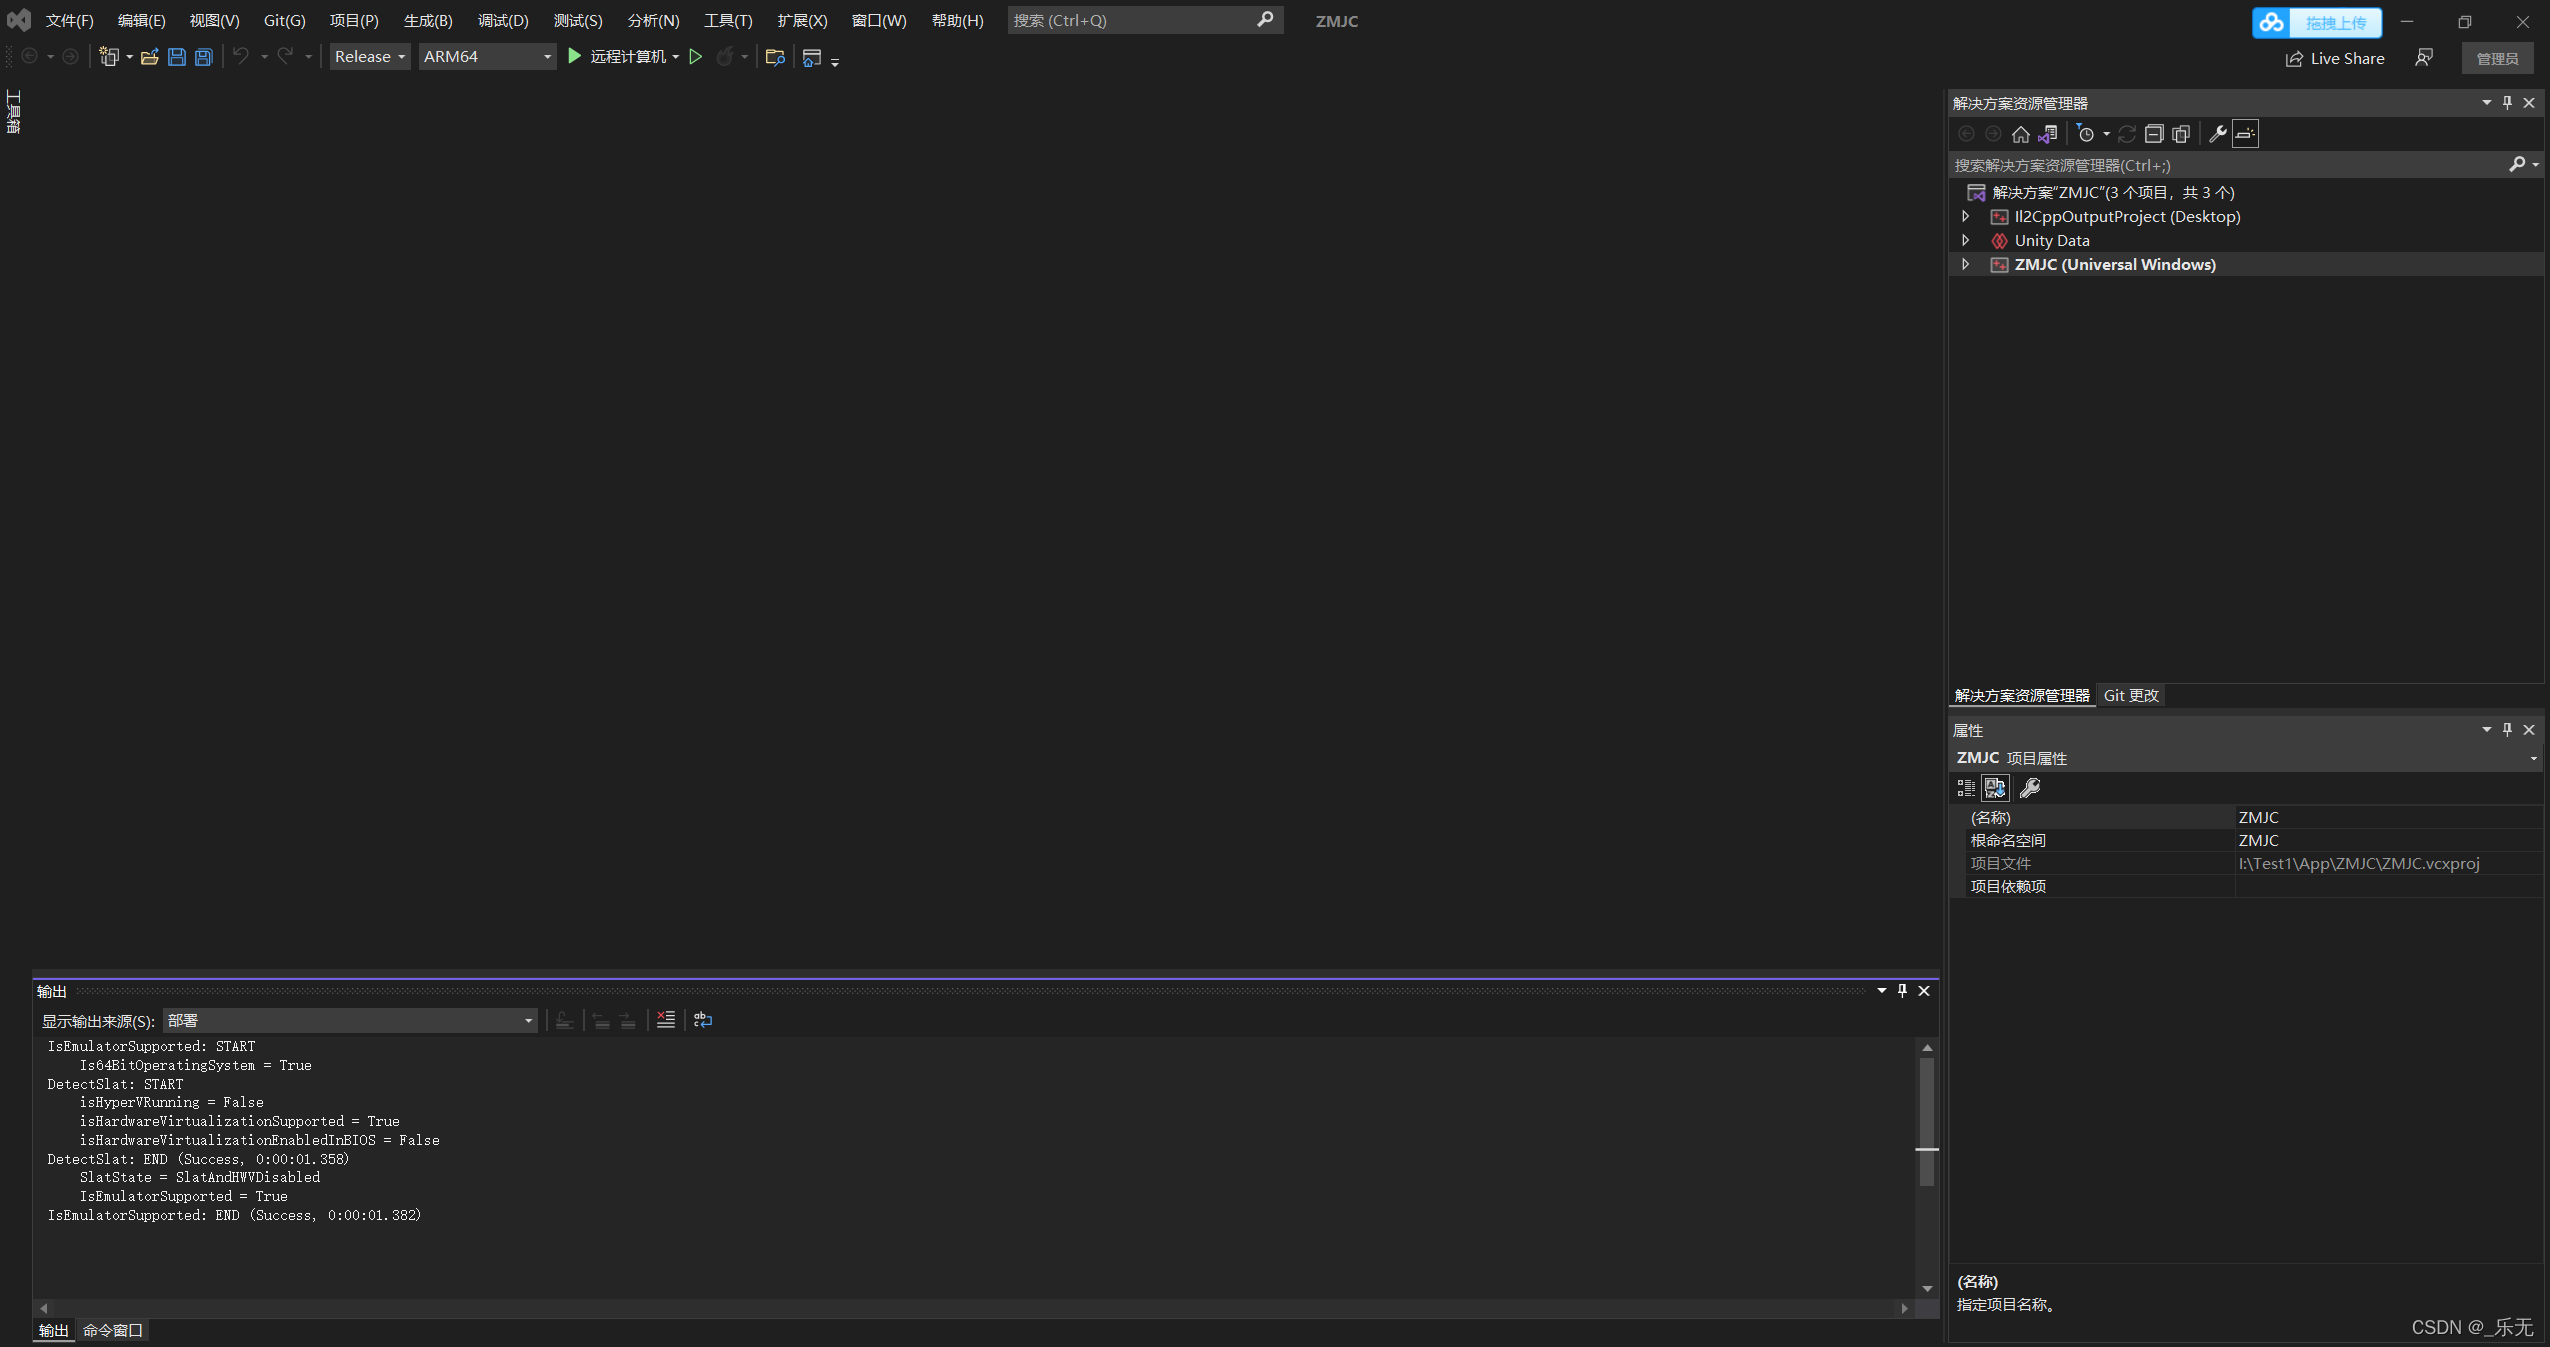Collapse all items in Solution Explorer
Image resolution: width=2550 pixels, height=1347 pixels.
coord(2154,134)
